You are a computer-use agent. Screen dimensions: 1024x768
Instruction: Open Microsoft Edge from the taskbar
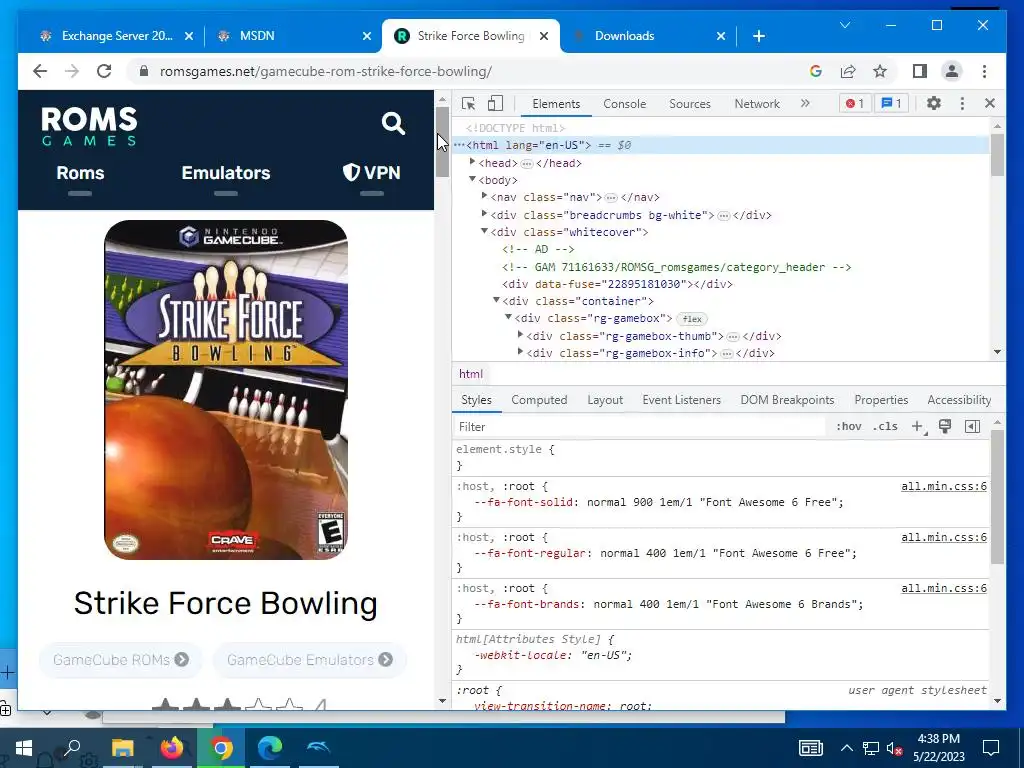point(269,748)
